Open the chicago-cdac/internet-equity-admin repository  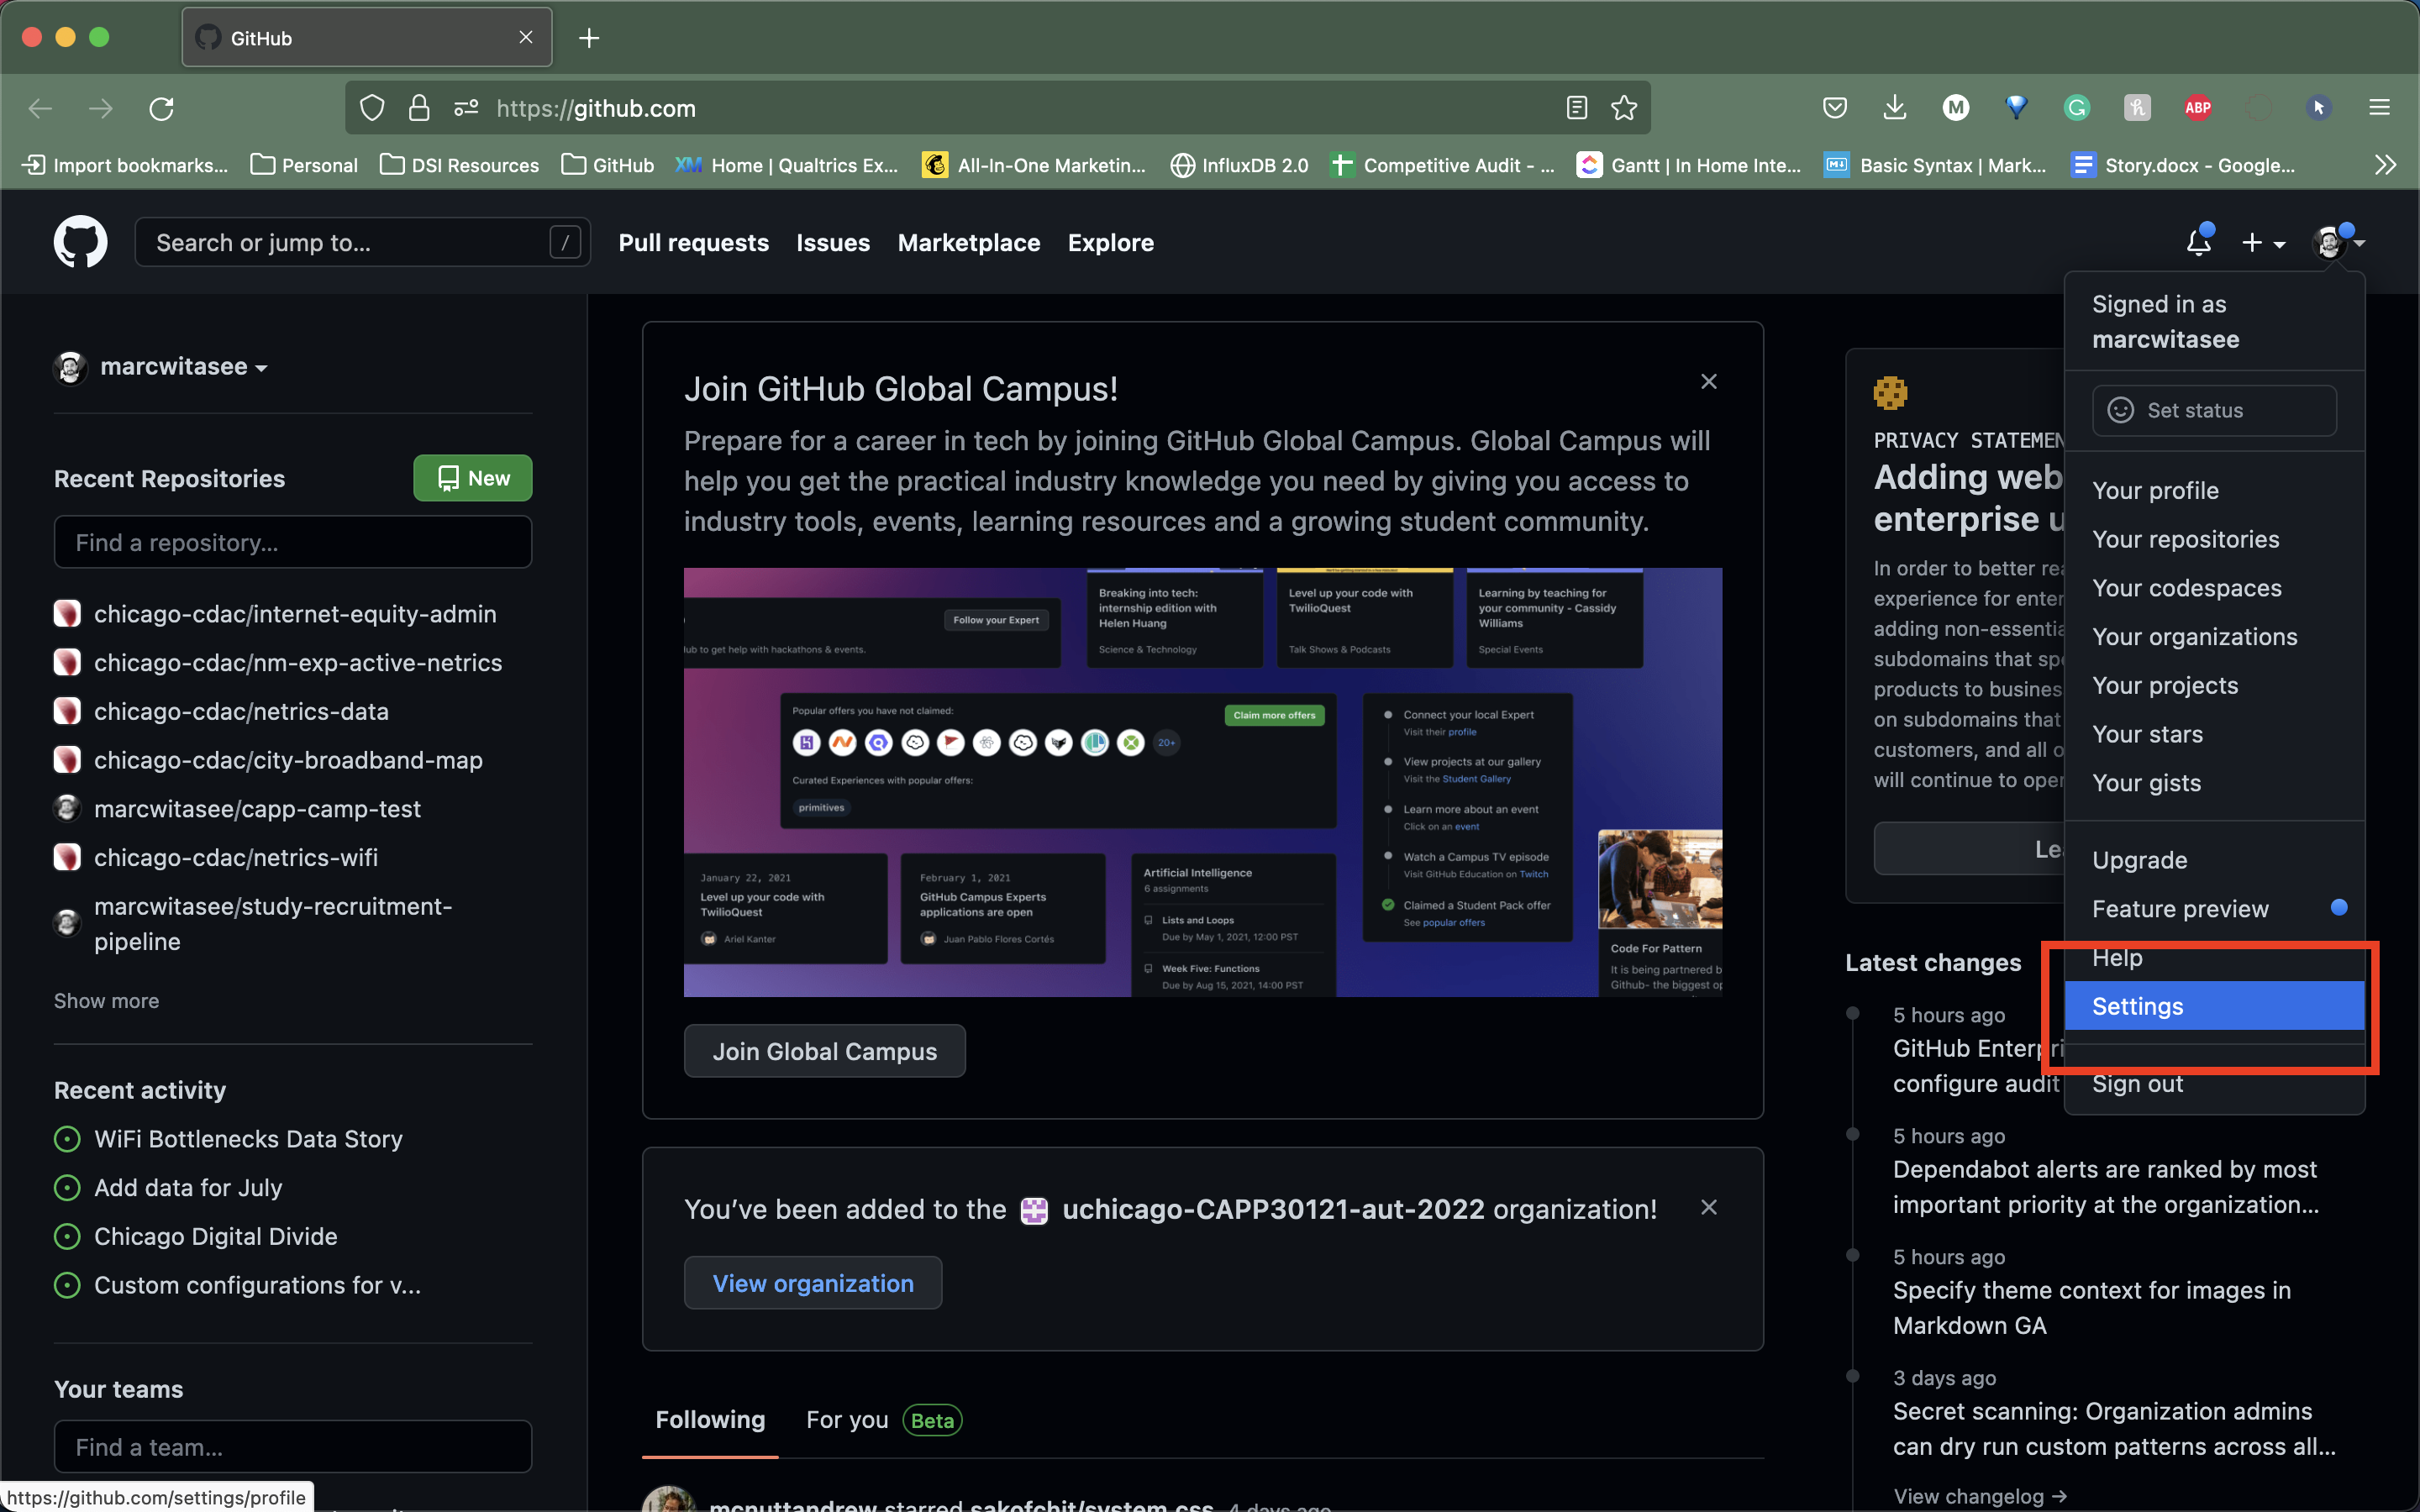coord(295,614)
